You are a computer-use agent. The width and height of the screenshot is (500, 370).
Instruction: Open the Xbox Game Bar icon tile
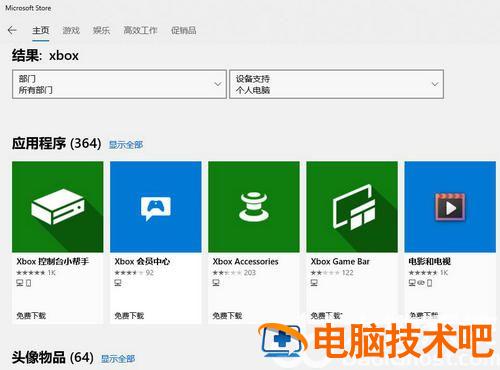[352, 207]
